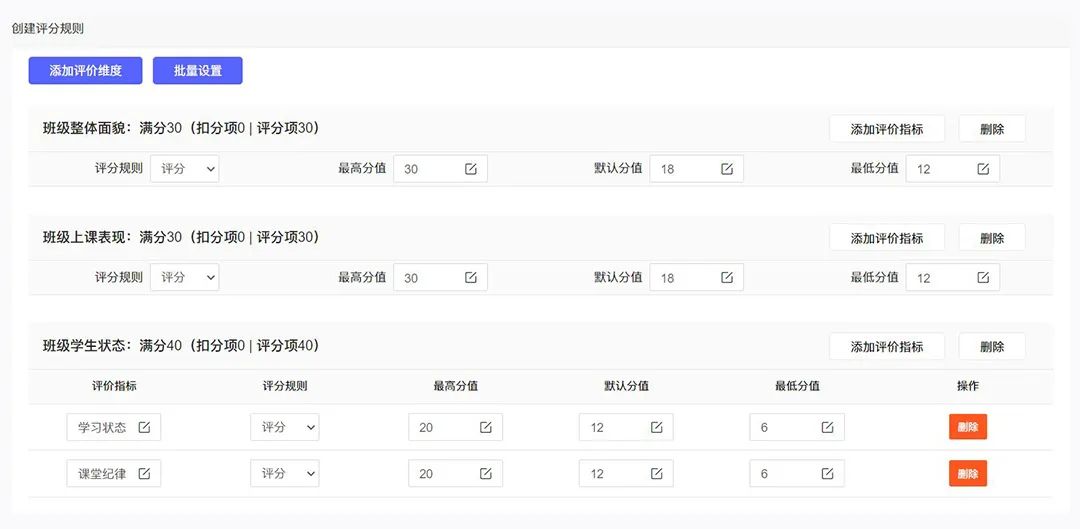
Task: Open 评分规则 dropdown for 班级上课表现
Action: tap(185, 278)
